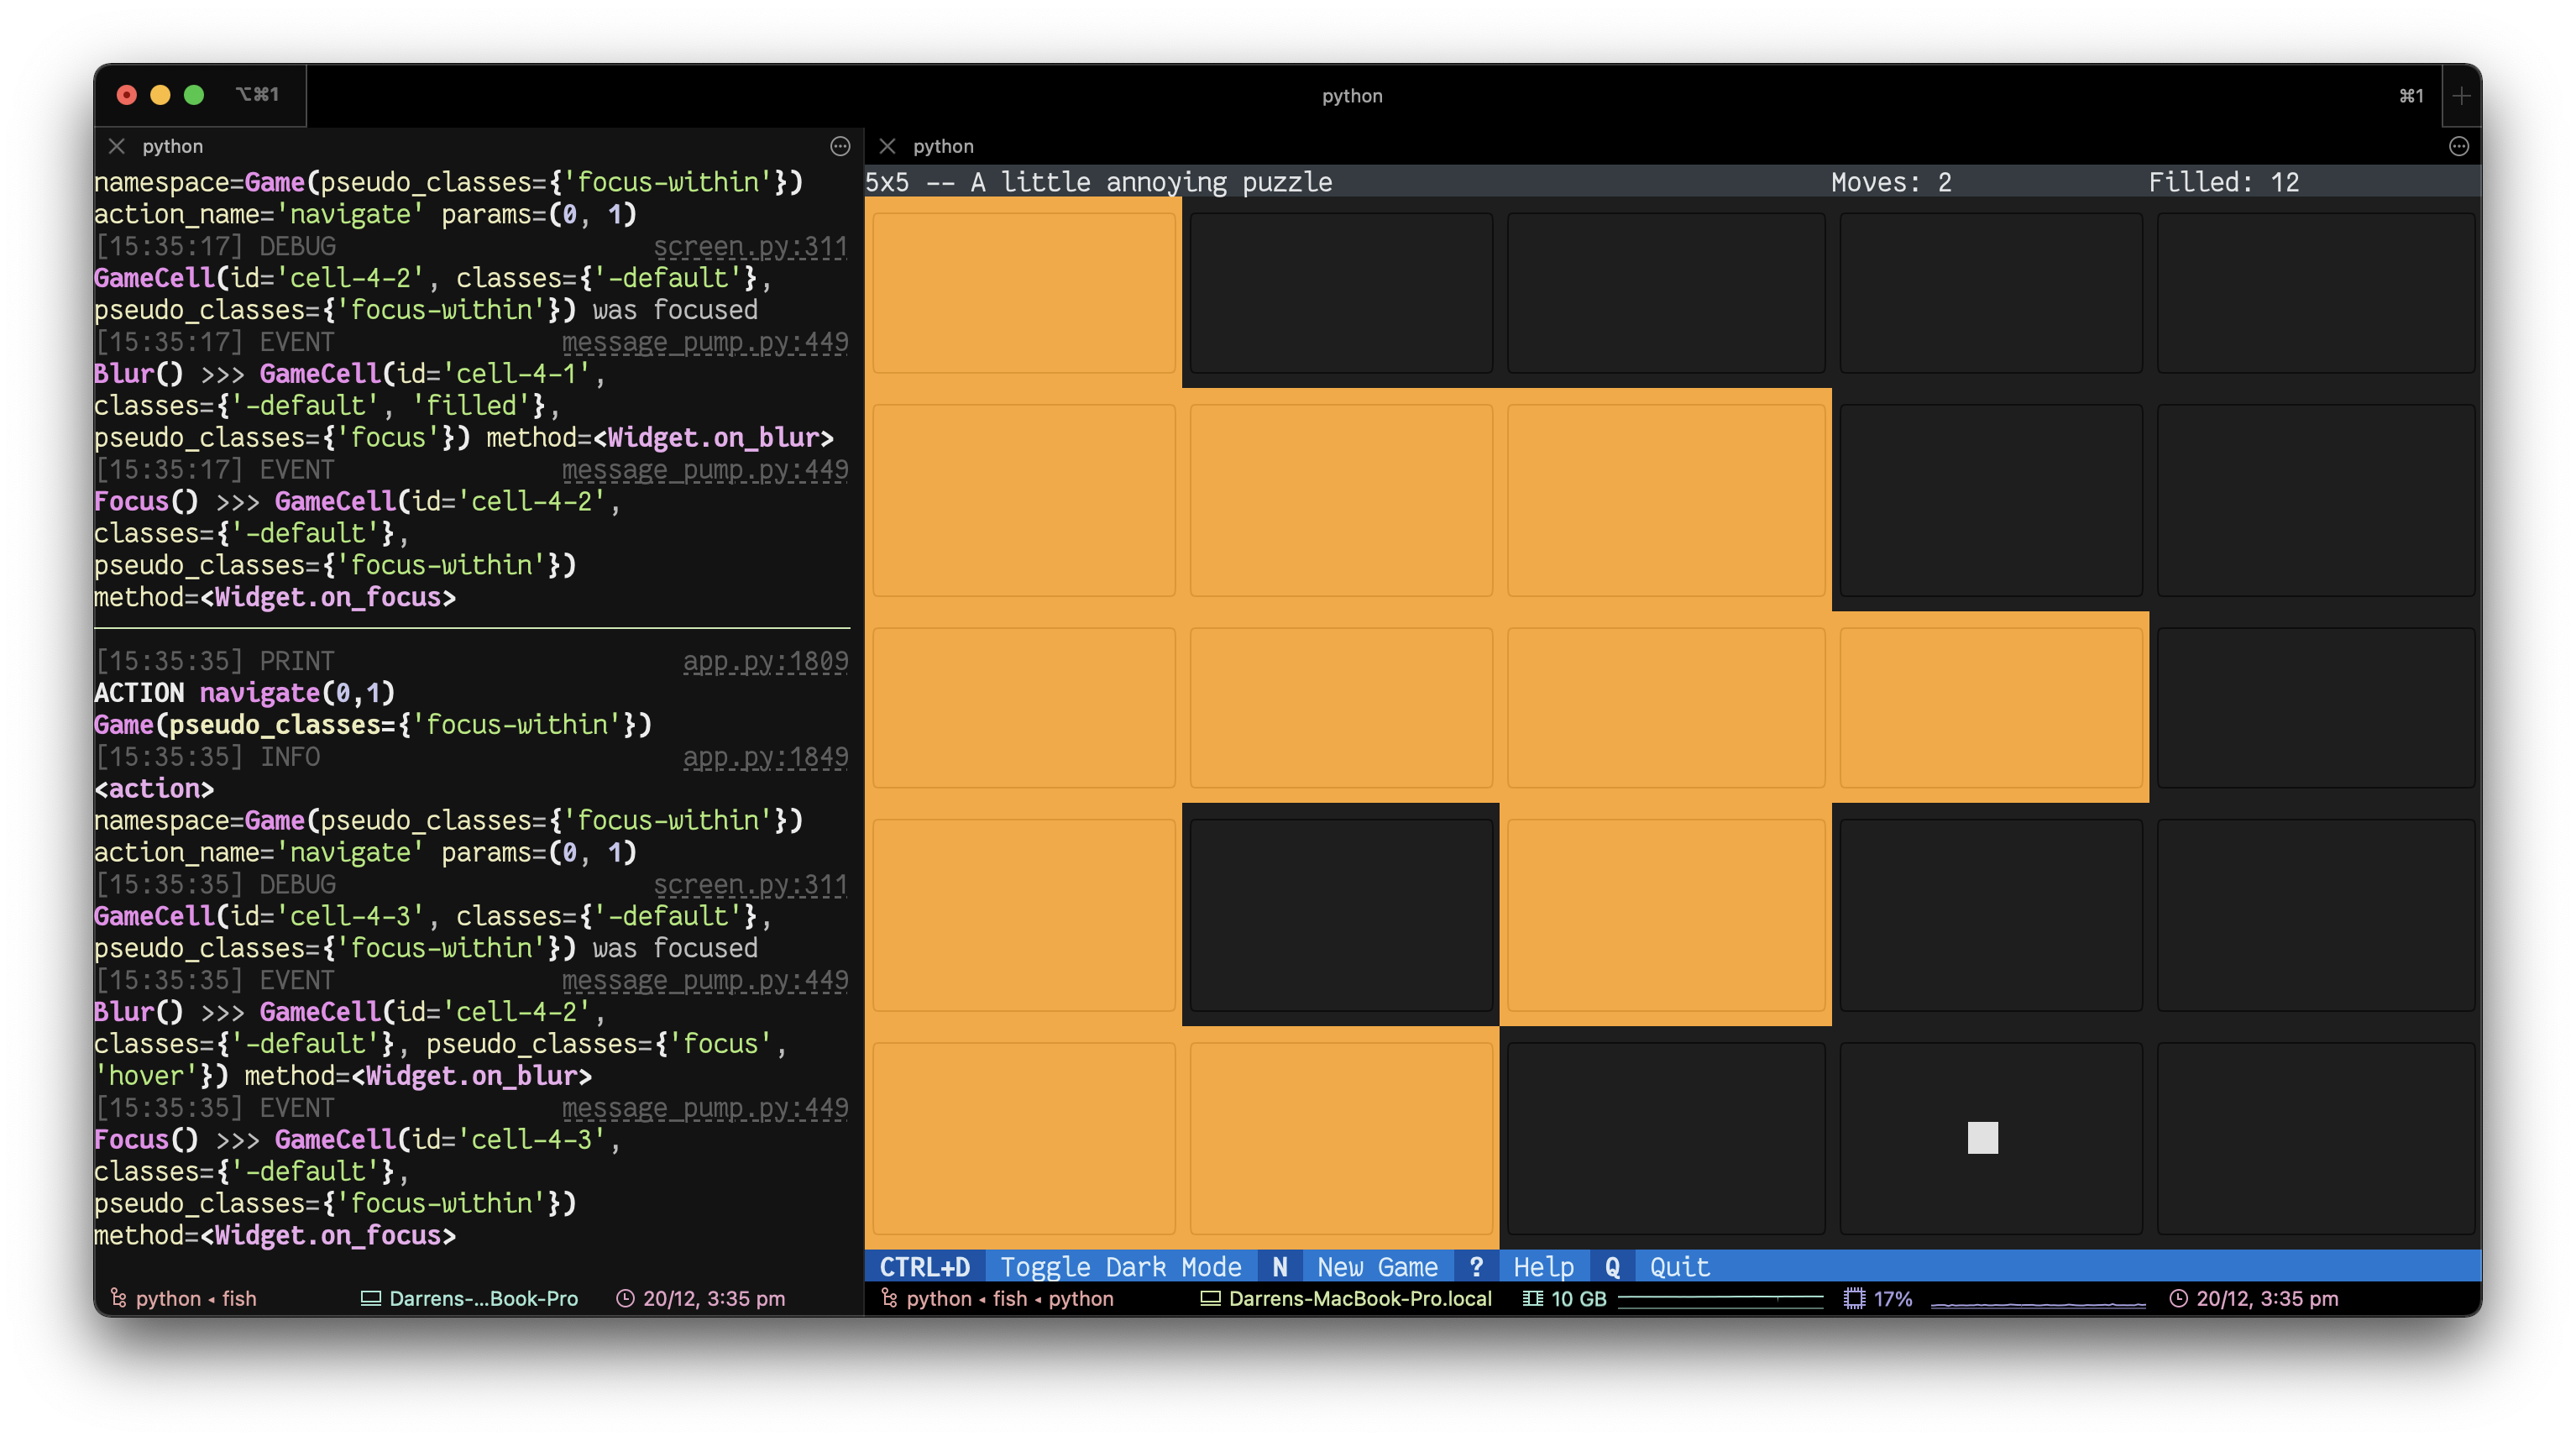Image resolution: width=2576 pixels, height=1441 pixels.
Task: Toggle the empty cell in row 1 column 4
Action: pos(1990,292)
